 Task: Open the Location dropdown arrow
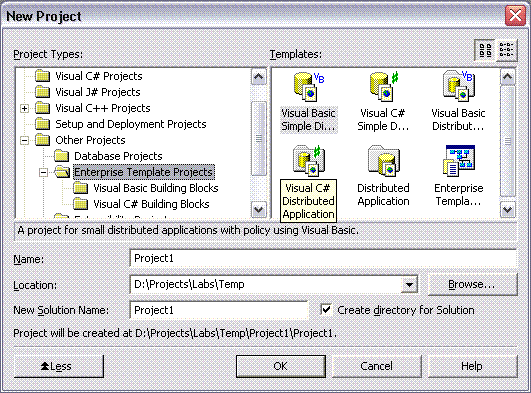tap(409, 285)
